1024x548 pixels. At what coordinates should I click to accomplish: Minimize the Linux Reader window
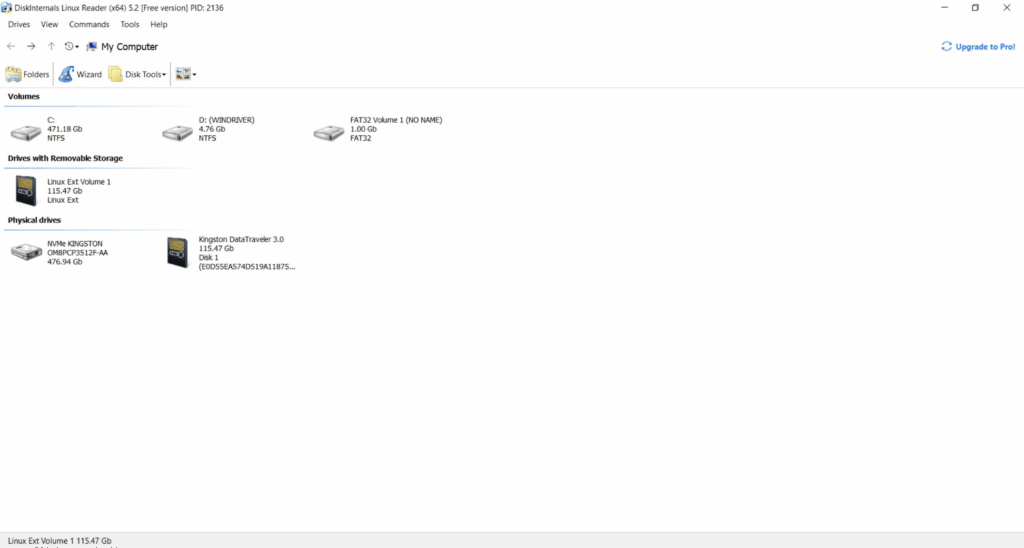pyautogui.click(x=944, y=8)
